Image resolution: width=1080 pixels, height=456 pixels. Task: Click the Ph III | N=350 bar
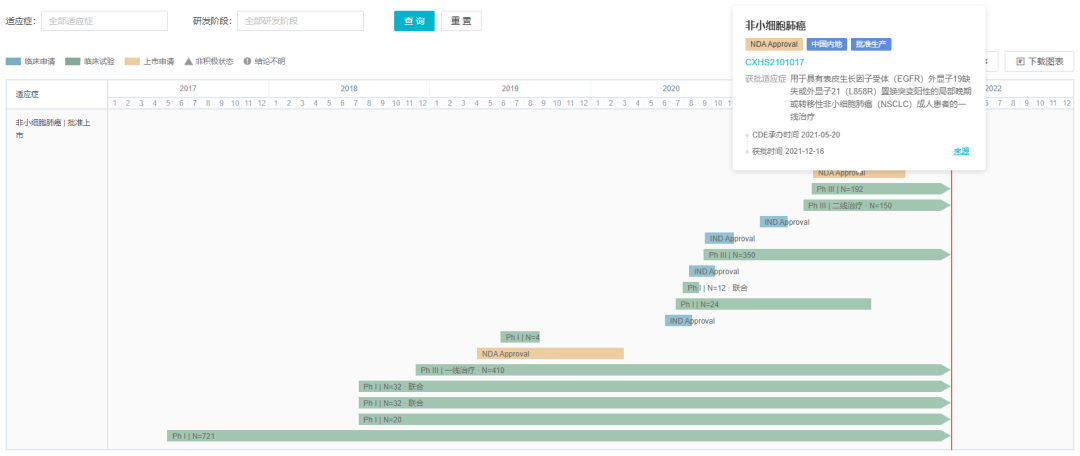826,255
